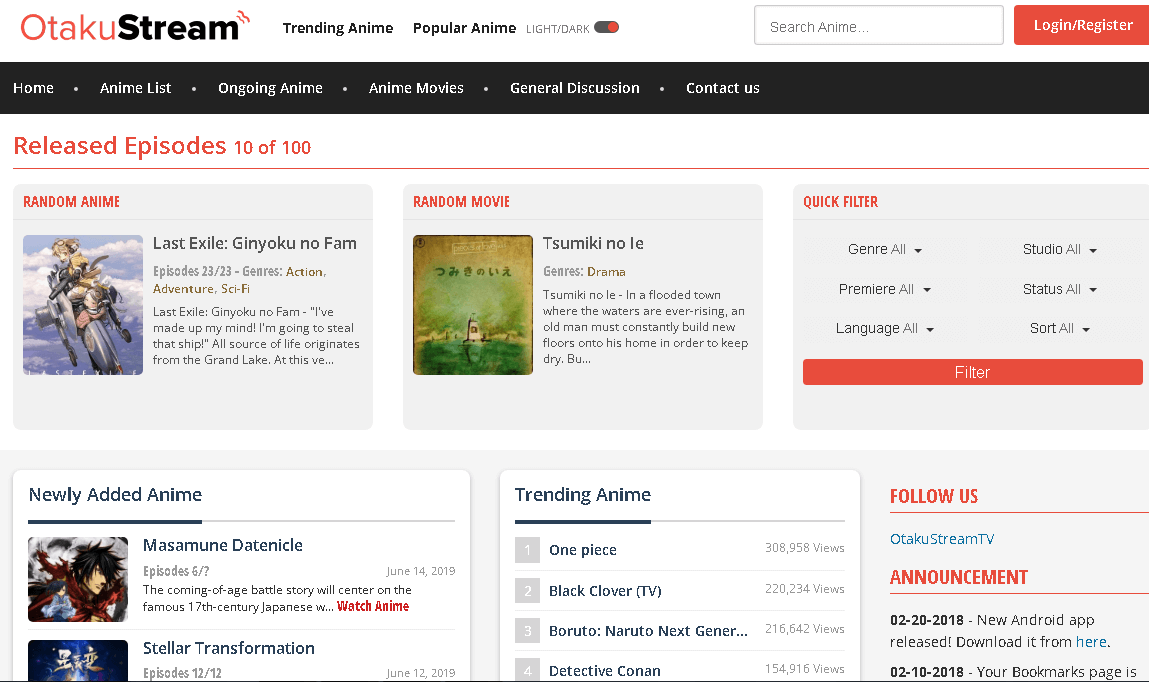Open OtakuStreamTV follow link
The width and height of the screenshot is (1149, 682).
[942, 539]
